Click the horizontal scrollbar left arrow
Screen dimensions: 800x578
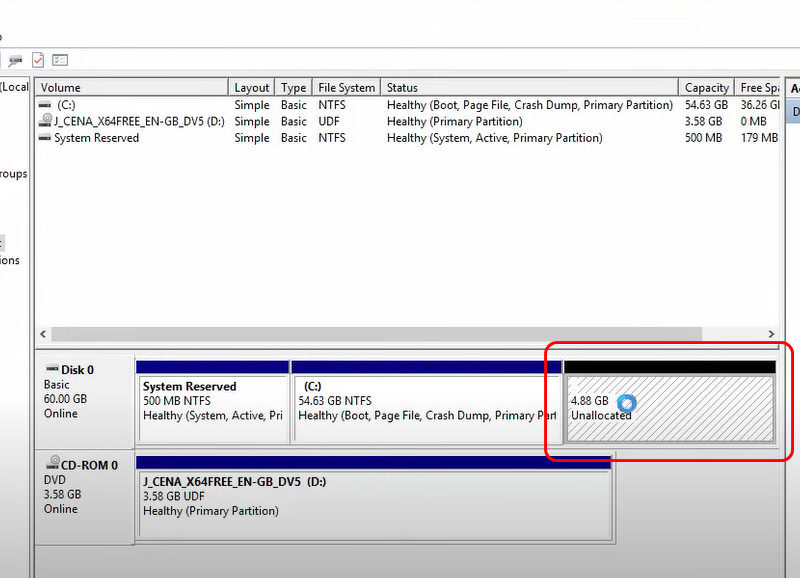click(x=42, y=334)
